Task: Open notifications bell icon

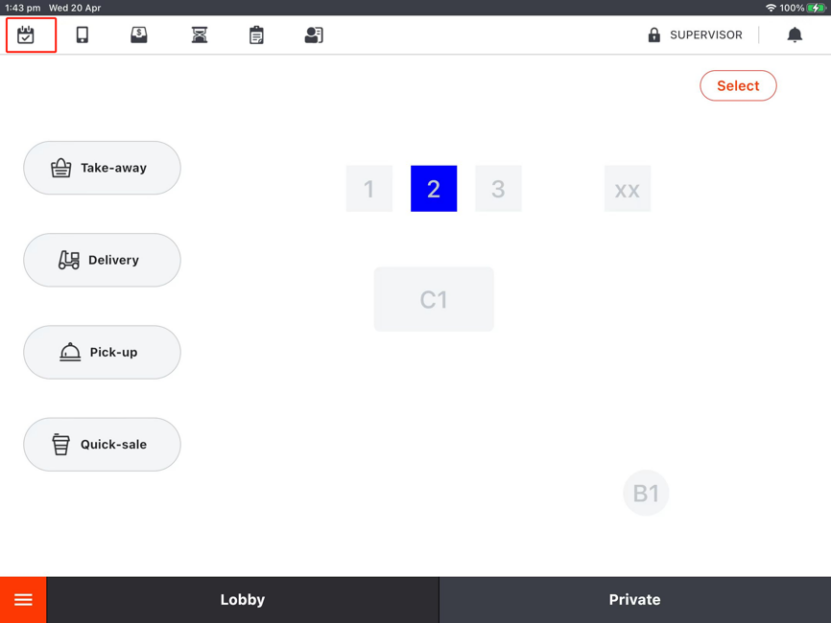Action: (795, 35)
